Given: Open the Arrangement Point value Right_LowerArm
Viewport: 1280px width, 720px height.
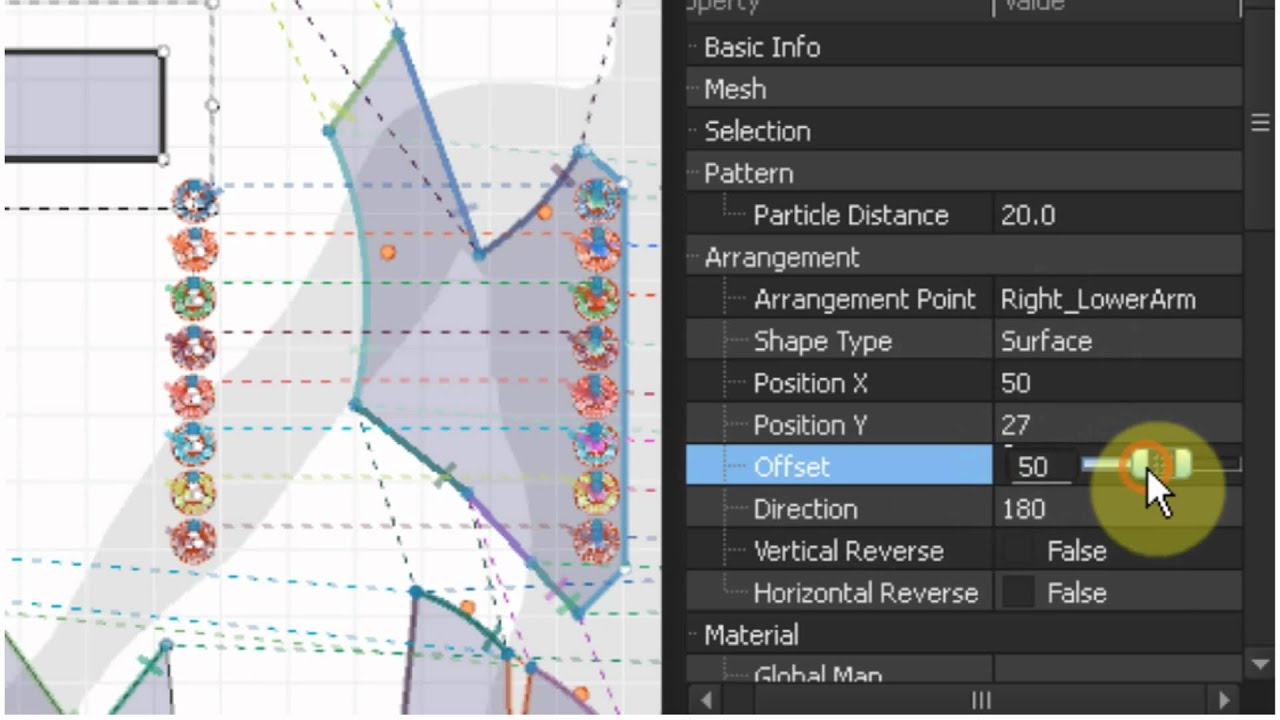Looking at the screenshot, I should (1117, 299).
